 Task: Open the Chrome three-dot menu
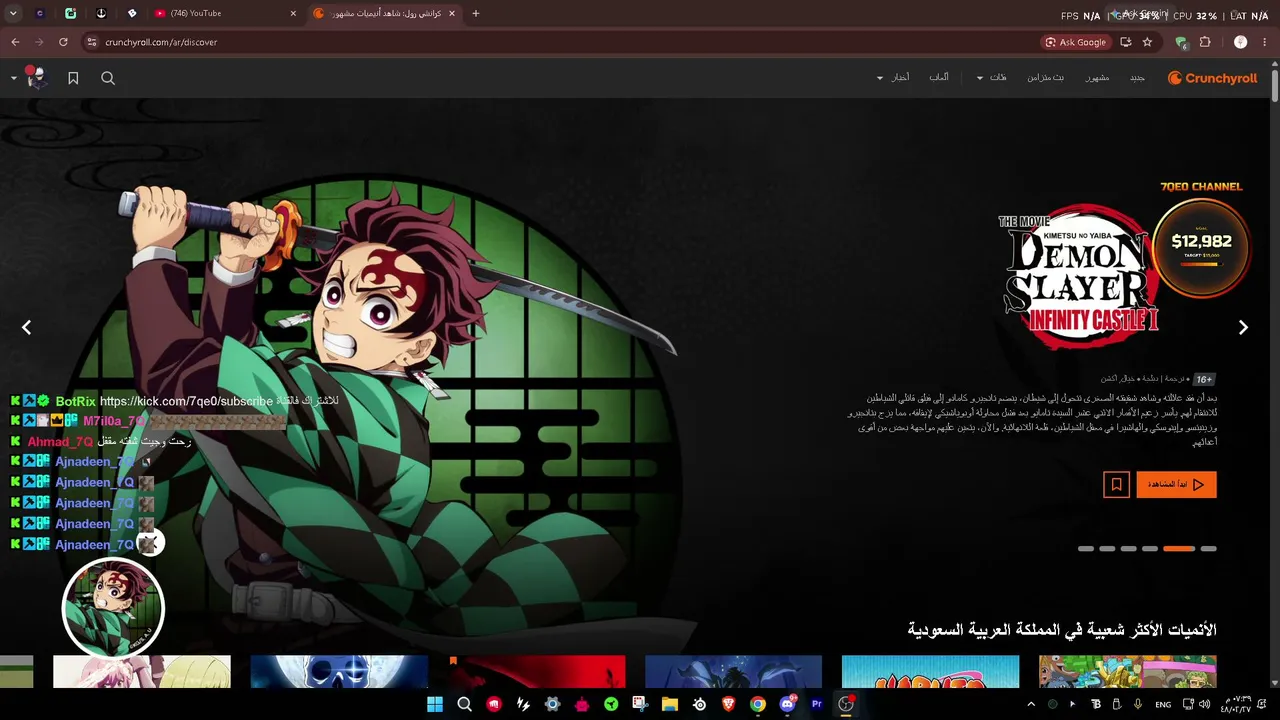click(1265, 42)
